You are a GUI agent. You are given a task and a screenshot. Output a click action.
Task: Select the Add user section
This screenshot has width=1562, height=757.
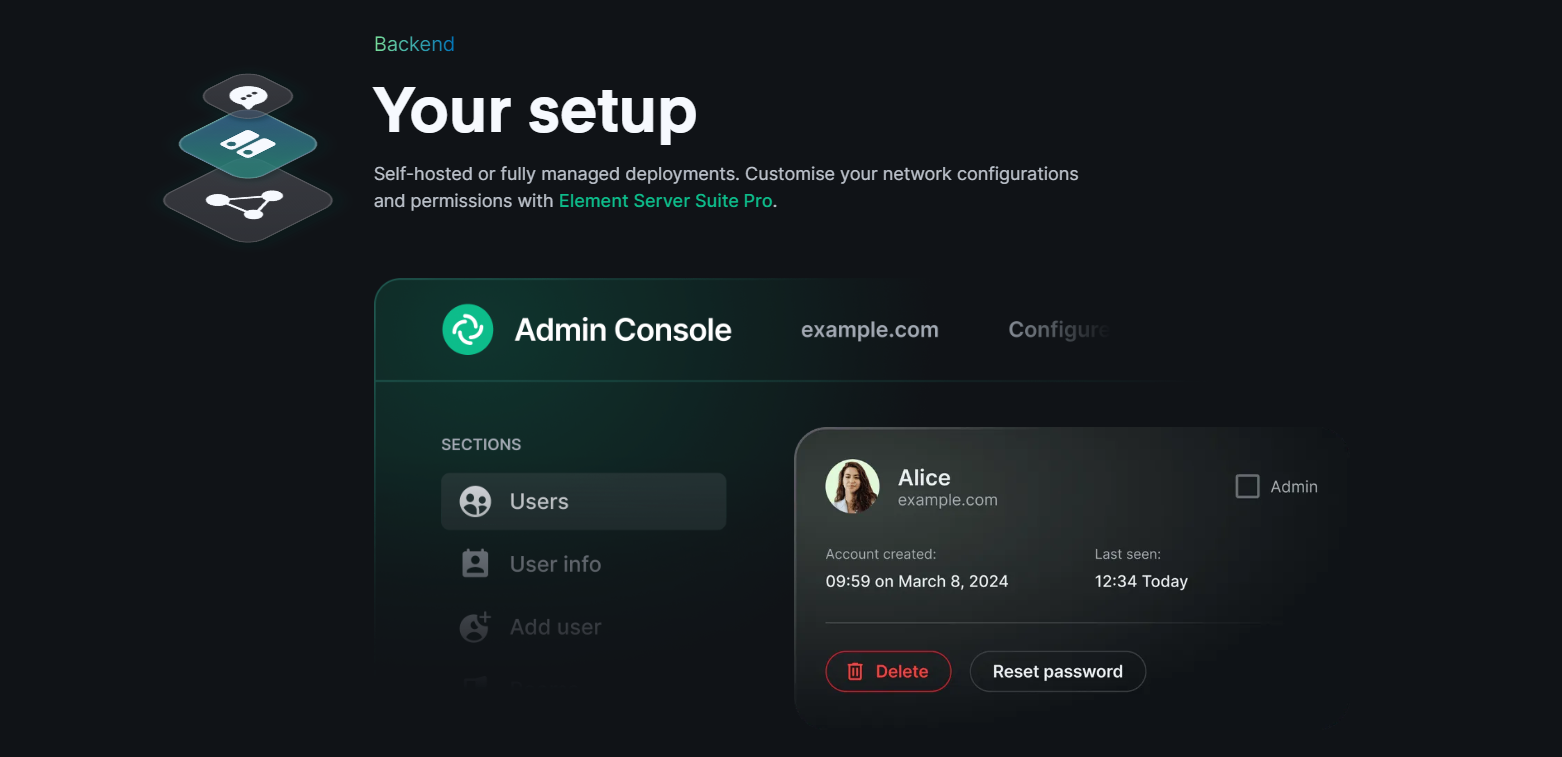coord(583,627)
